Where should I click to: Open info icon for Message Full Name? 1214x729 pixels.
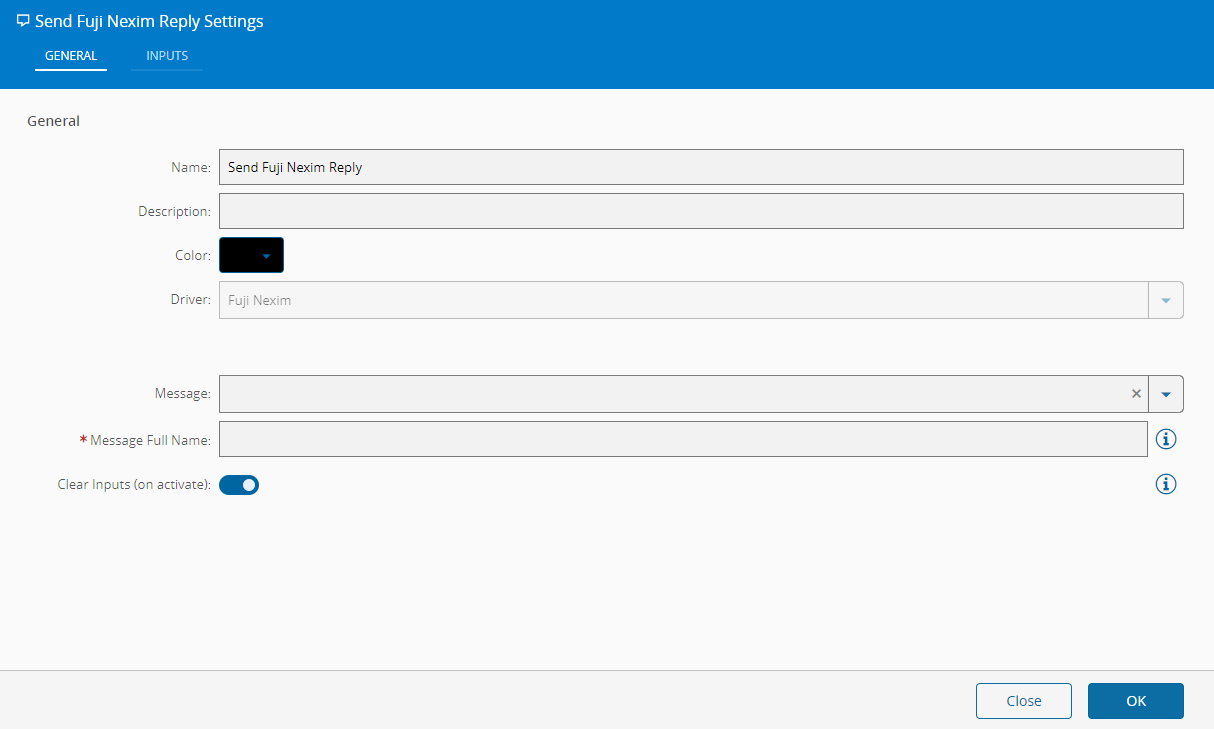1165,439
